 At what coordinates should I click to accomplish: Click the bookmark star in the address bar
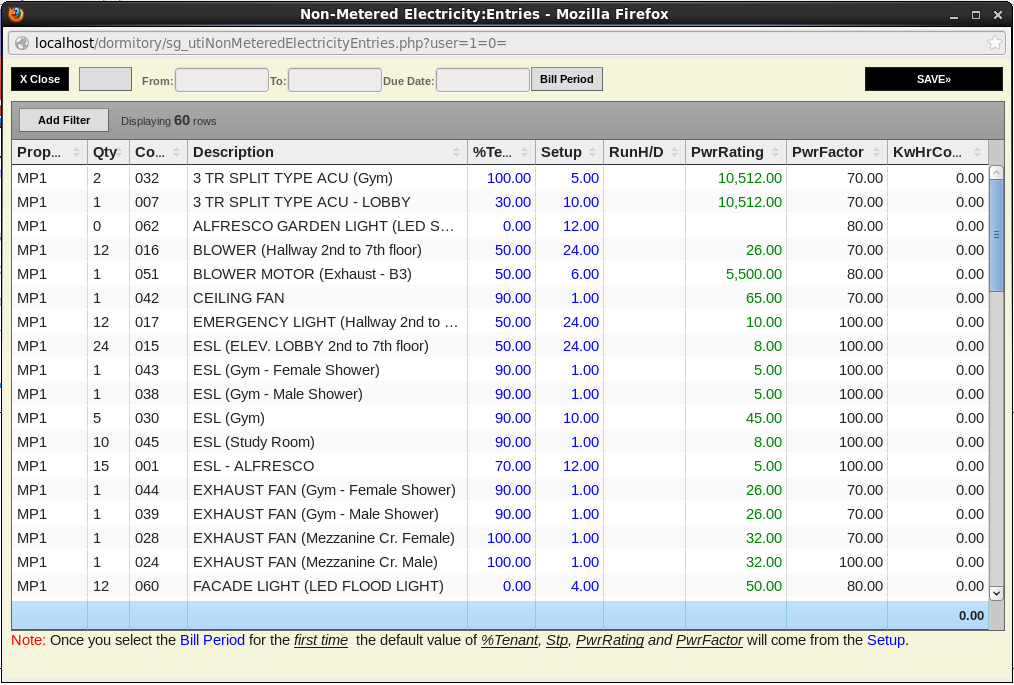[995, 43]
